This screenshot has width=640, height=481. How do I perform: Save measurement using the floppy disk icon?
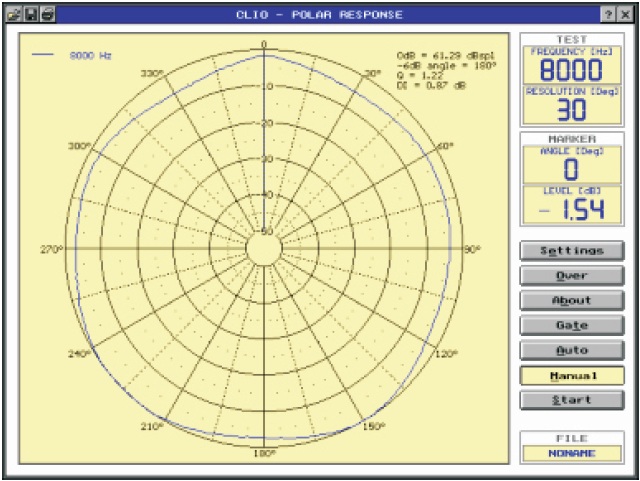point(31,14)
